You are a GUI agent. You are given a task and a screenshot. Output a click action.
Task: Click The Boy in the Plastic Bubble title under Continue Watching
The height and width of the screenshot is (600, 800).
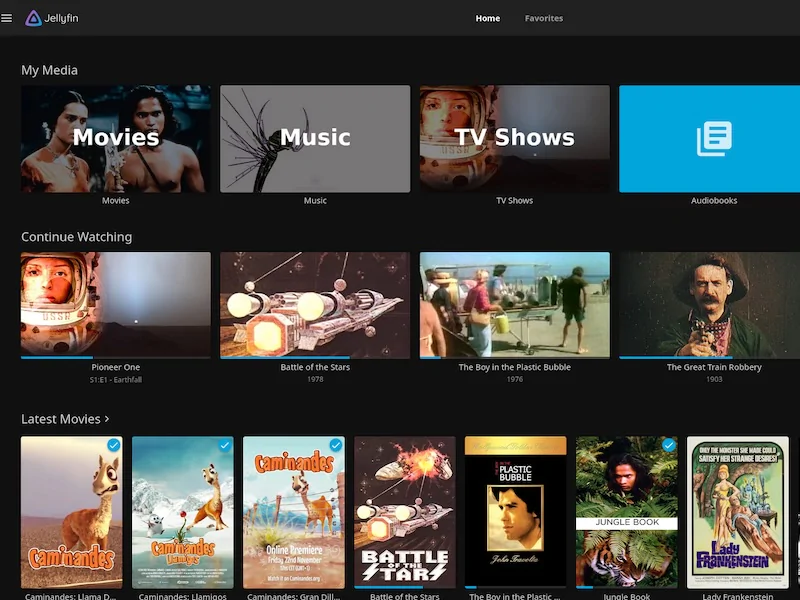pos(514,367)
